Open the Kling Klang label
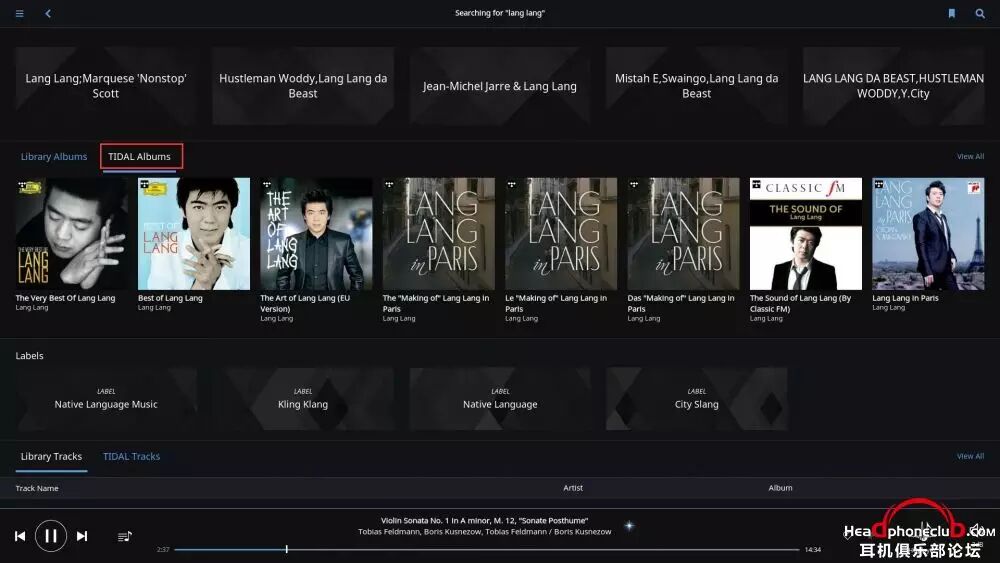The image size is (1000, 563). (303, 398)
